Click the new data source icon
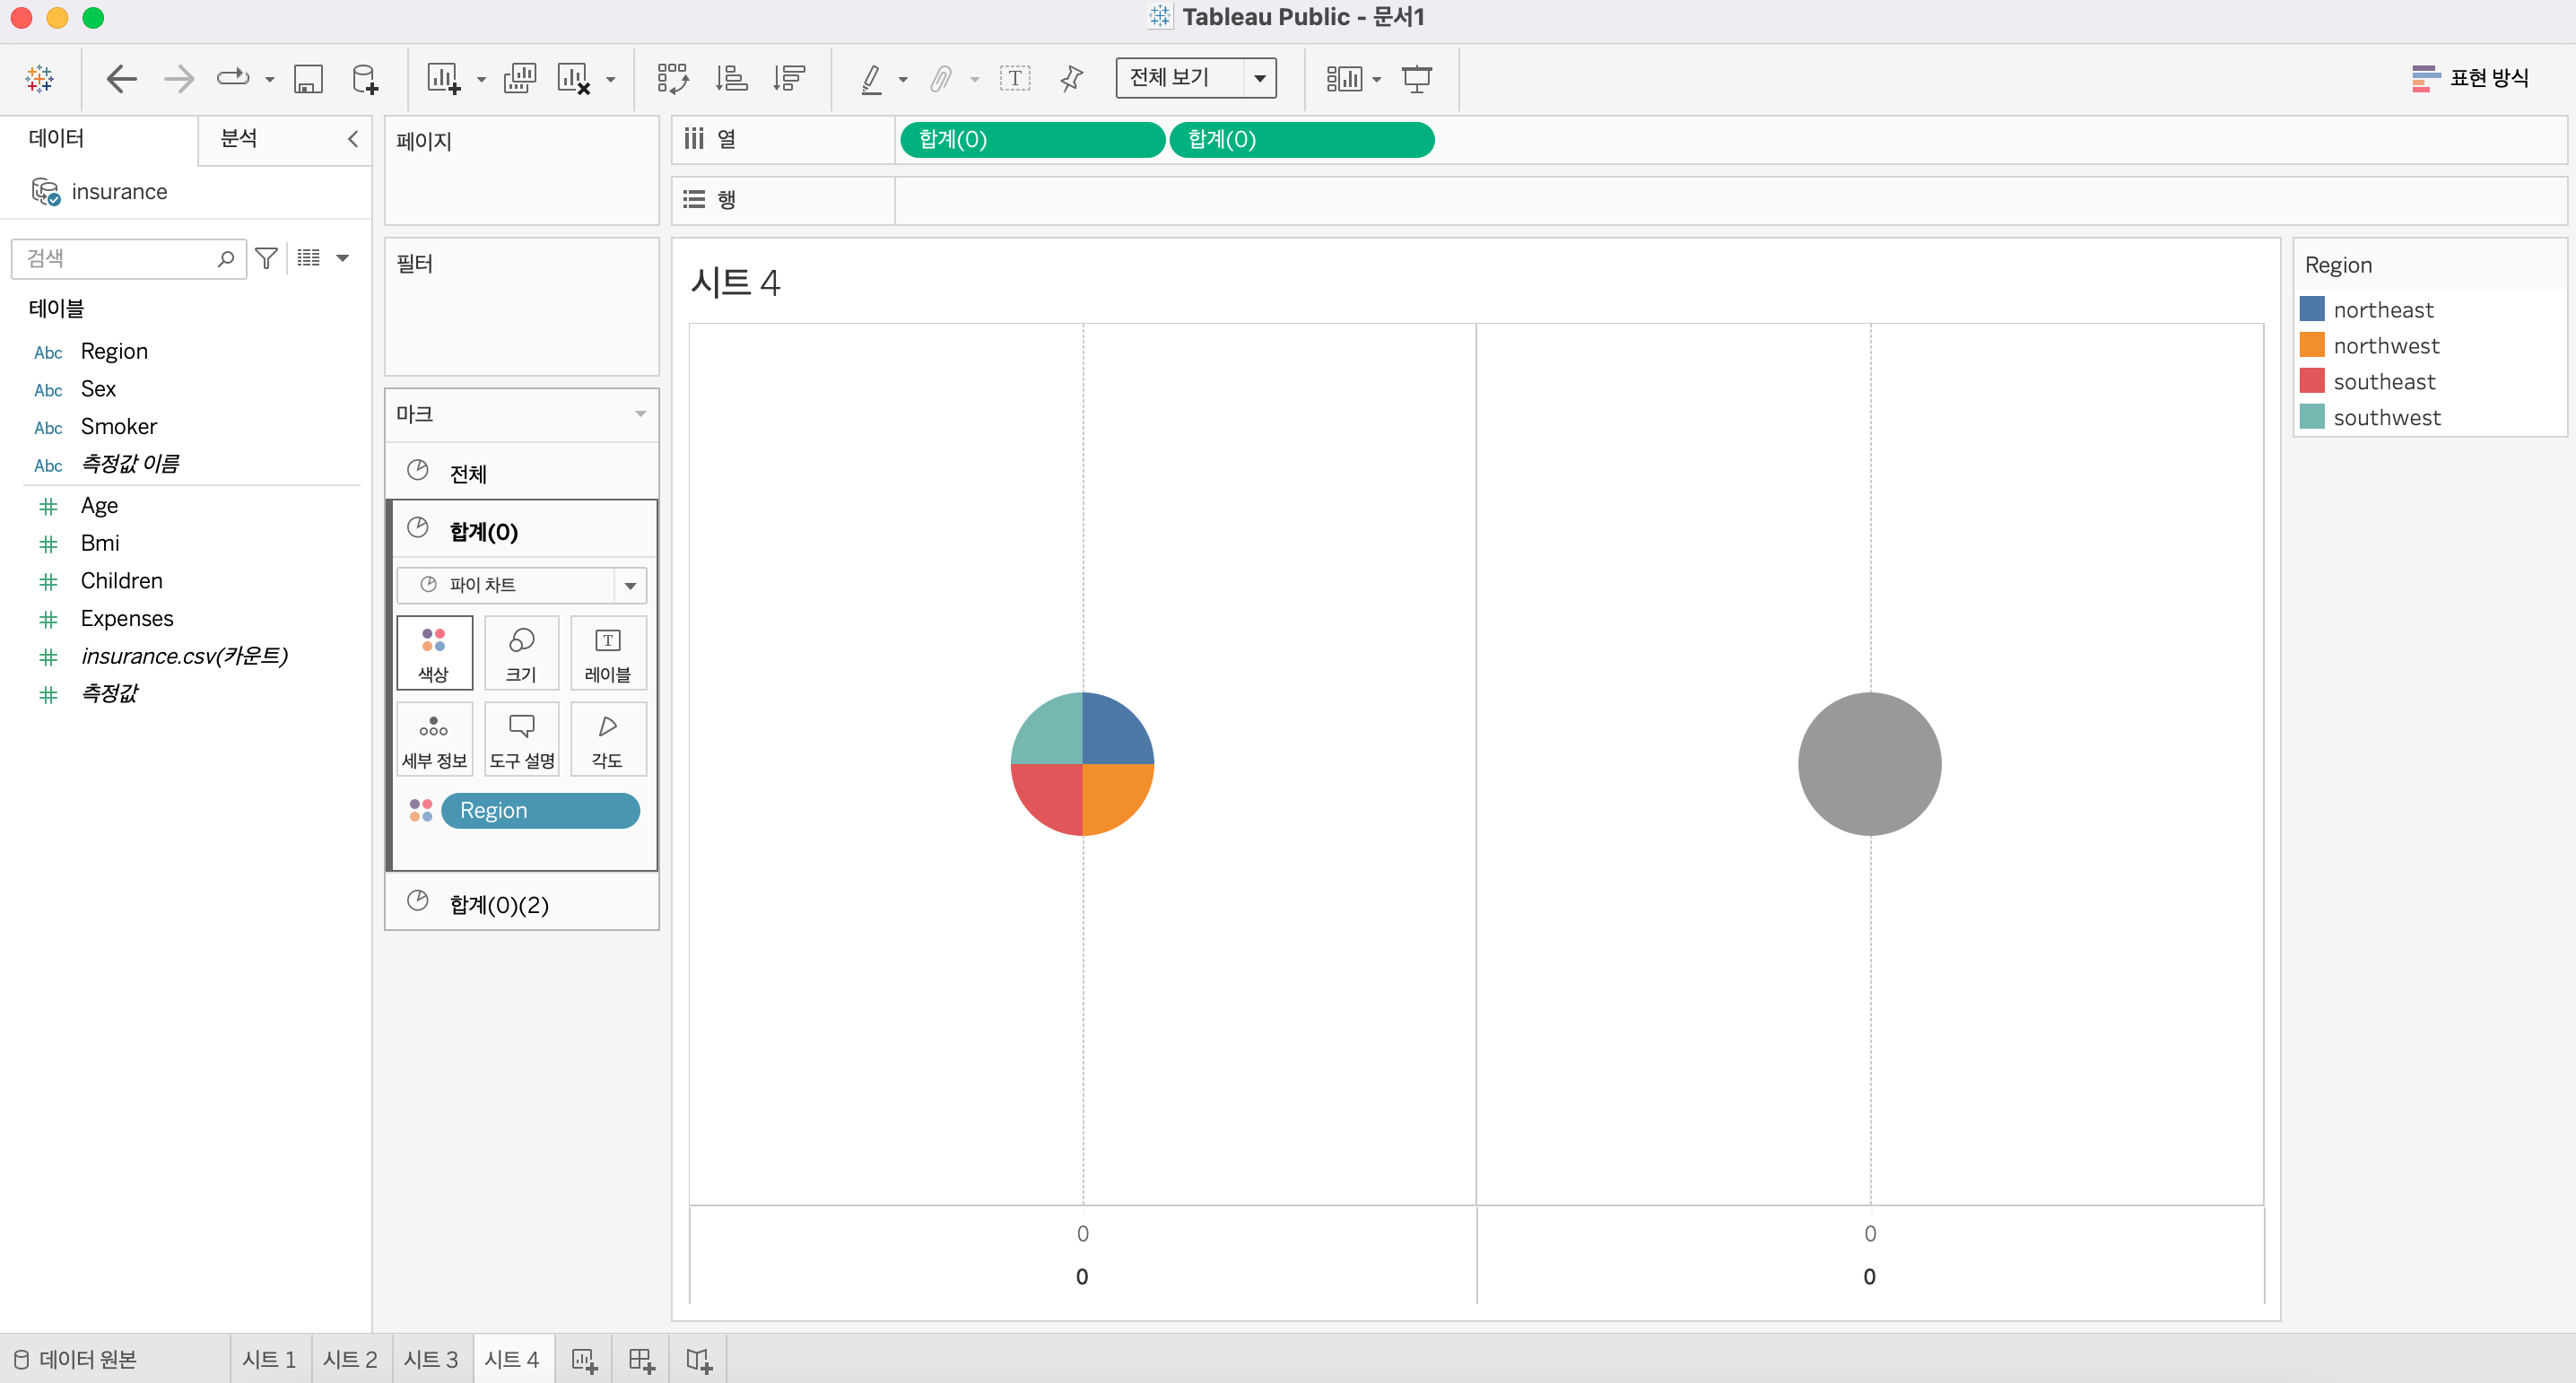The height and width of the screenshot is (1383, 2576). 365,78
